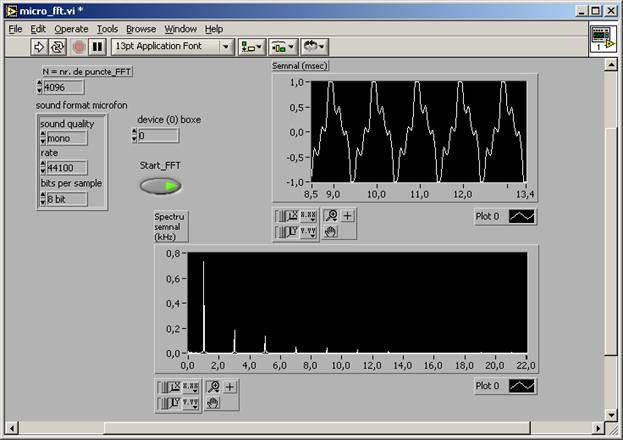Select zoom tool on Semnal graph palette
The width and height of the screenshot is (623, 440).
(x=330, y=215)
